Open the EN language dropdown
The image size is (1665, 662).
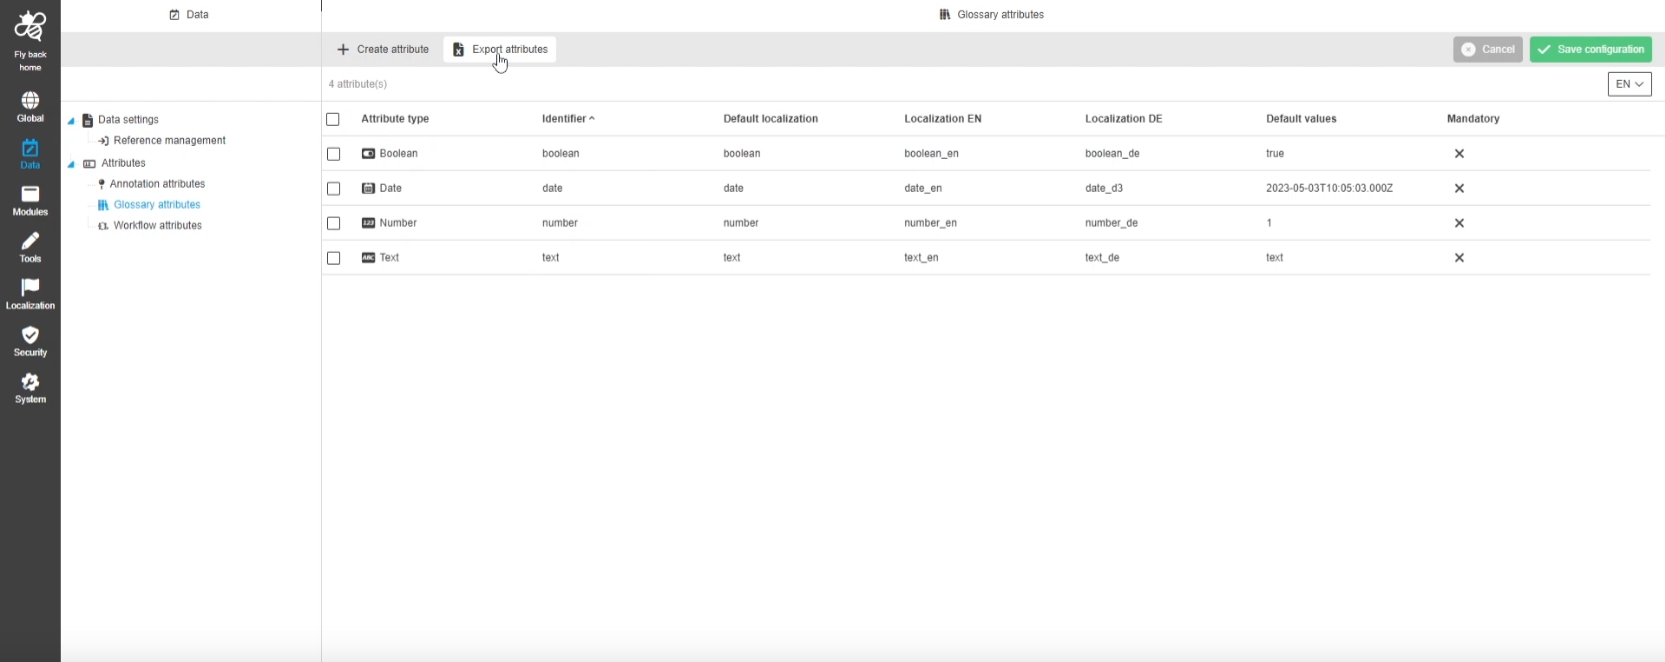tap(1629, 84)
